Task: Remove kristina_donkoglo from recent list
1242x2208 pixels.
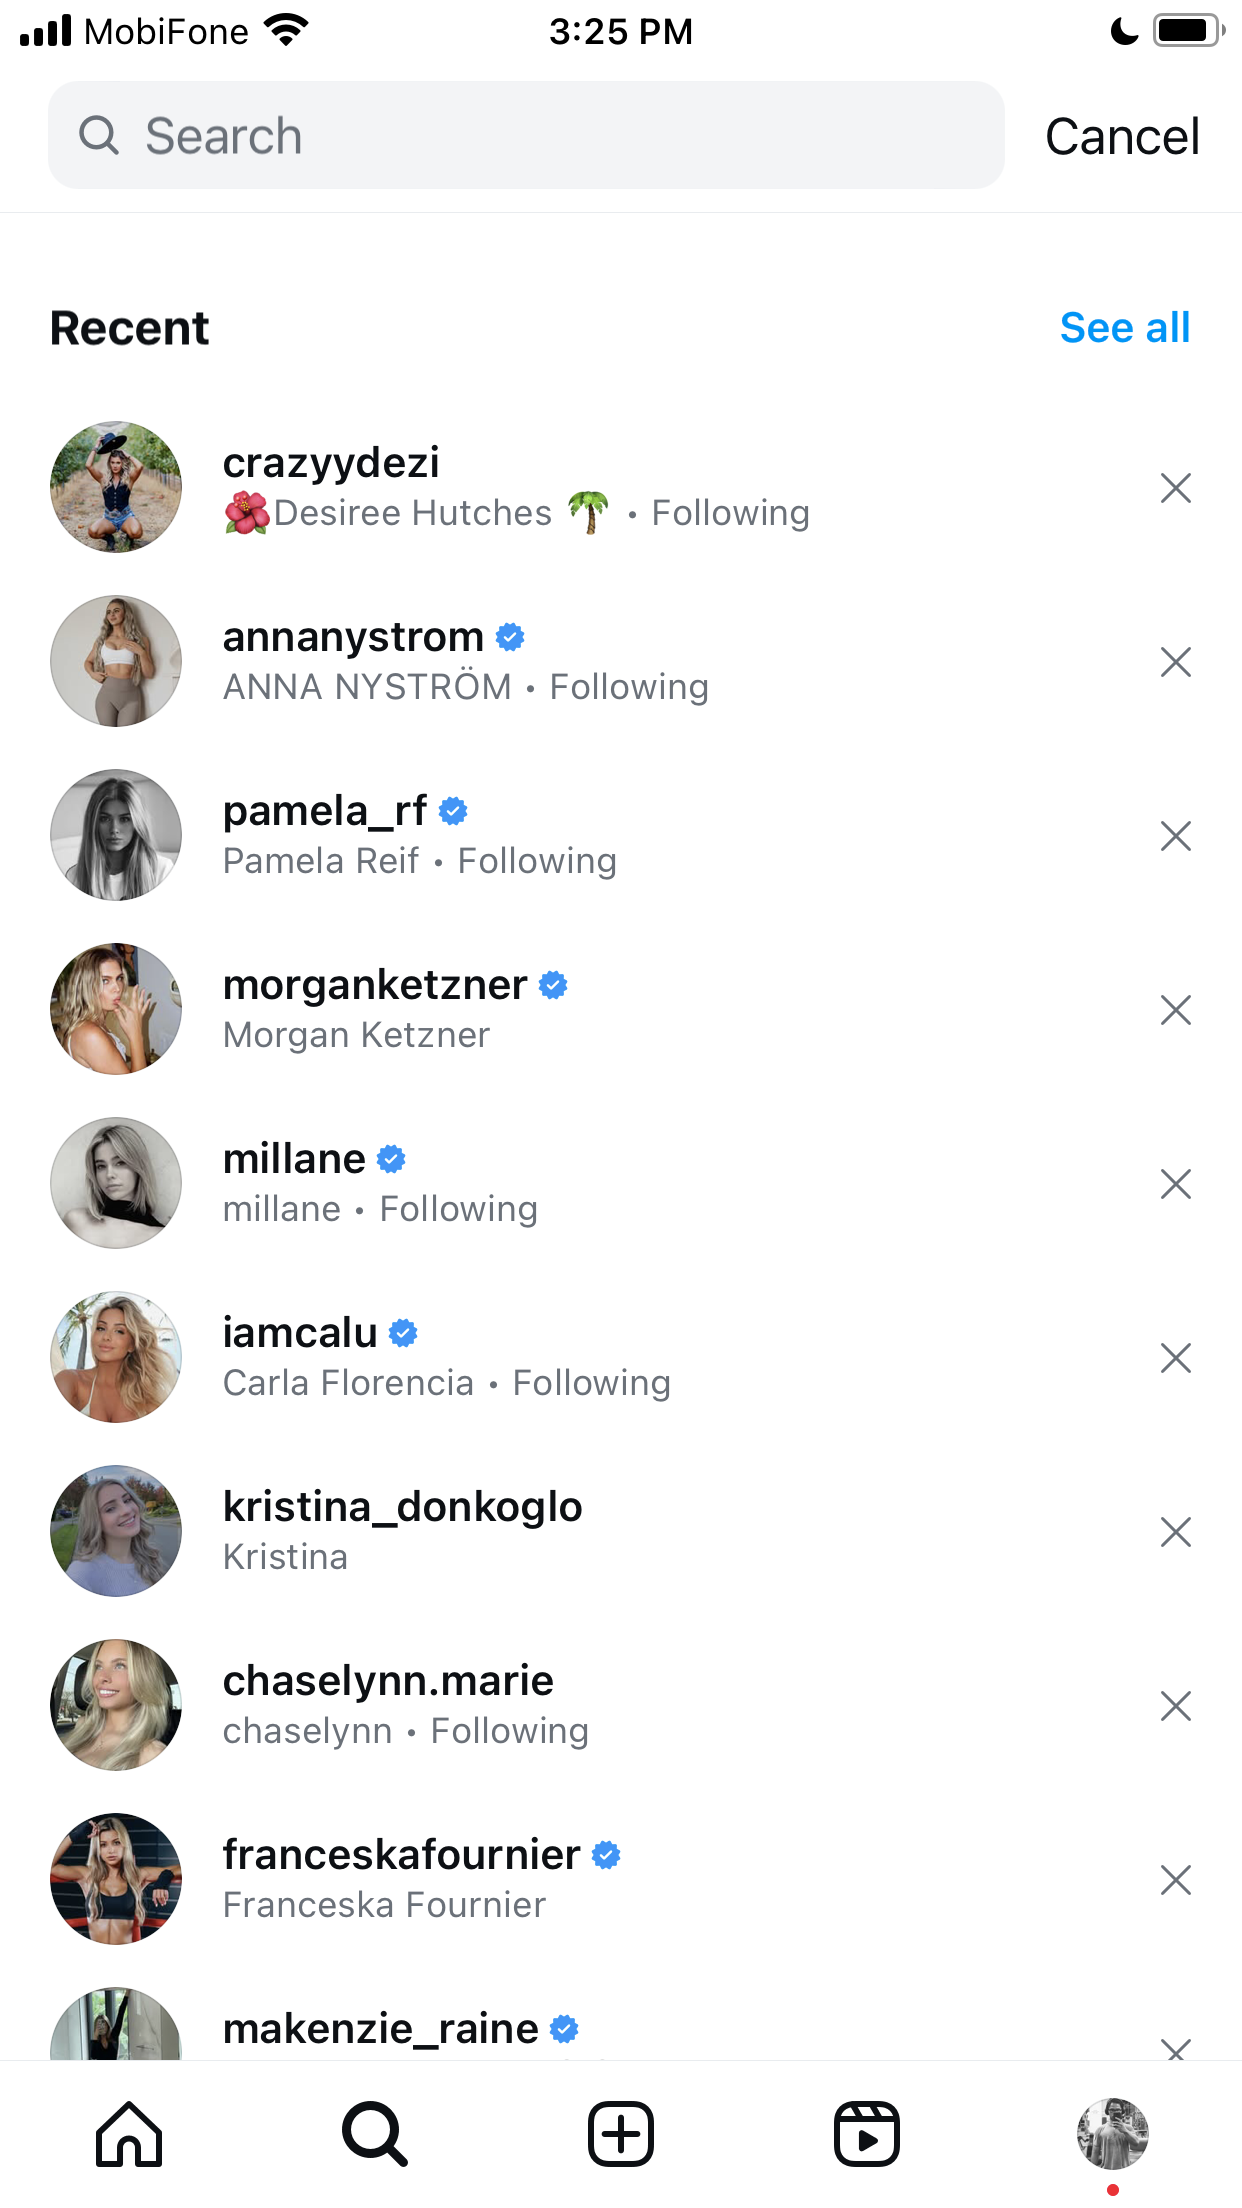Action: pos(1176,1532)
